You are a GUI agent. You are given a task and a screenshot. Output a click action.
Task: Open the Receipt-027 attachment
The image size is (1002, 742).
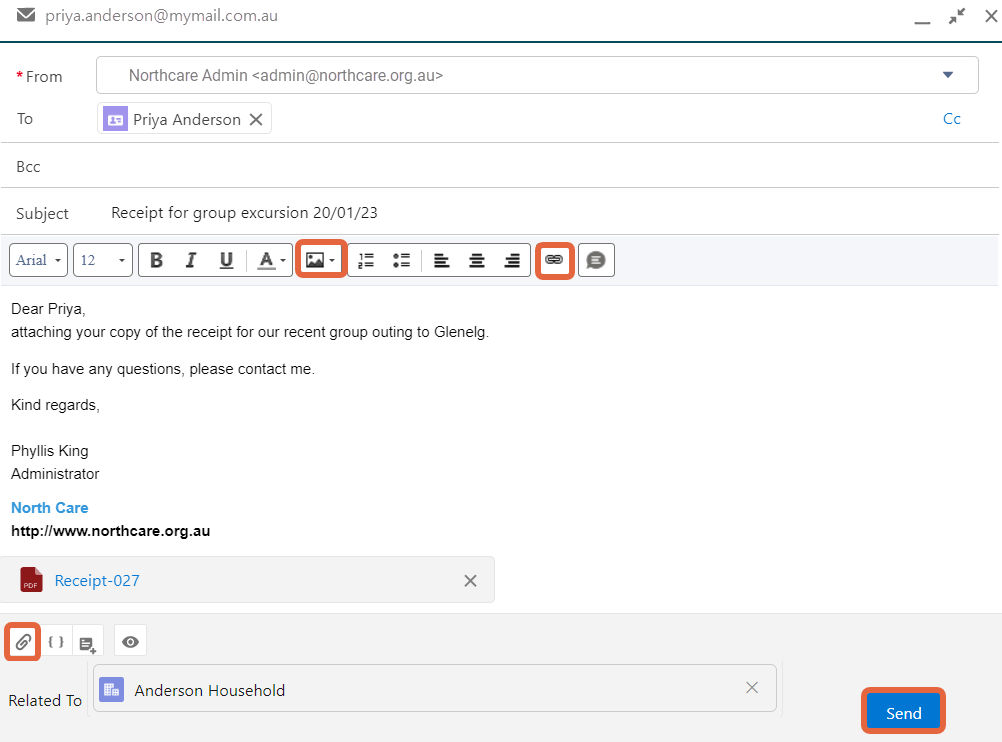pyautogui.click(x=97, y=580)
